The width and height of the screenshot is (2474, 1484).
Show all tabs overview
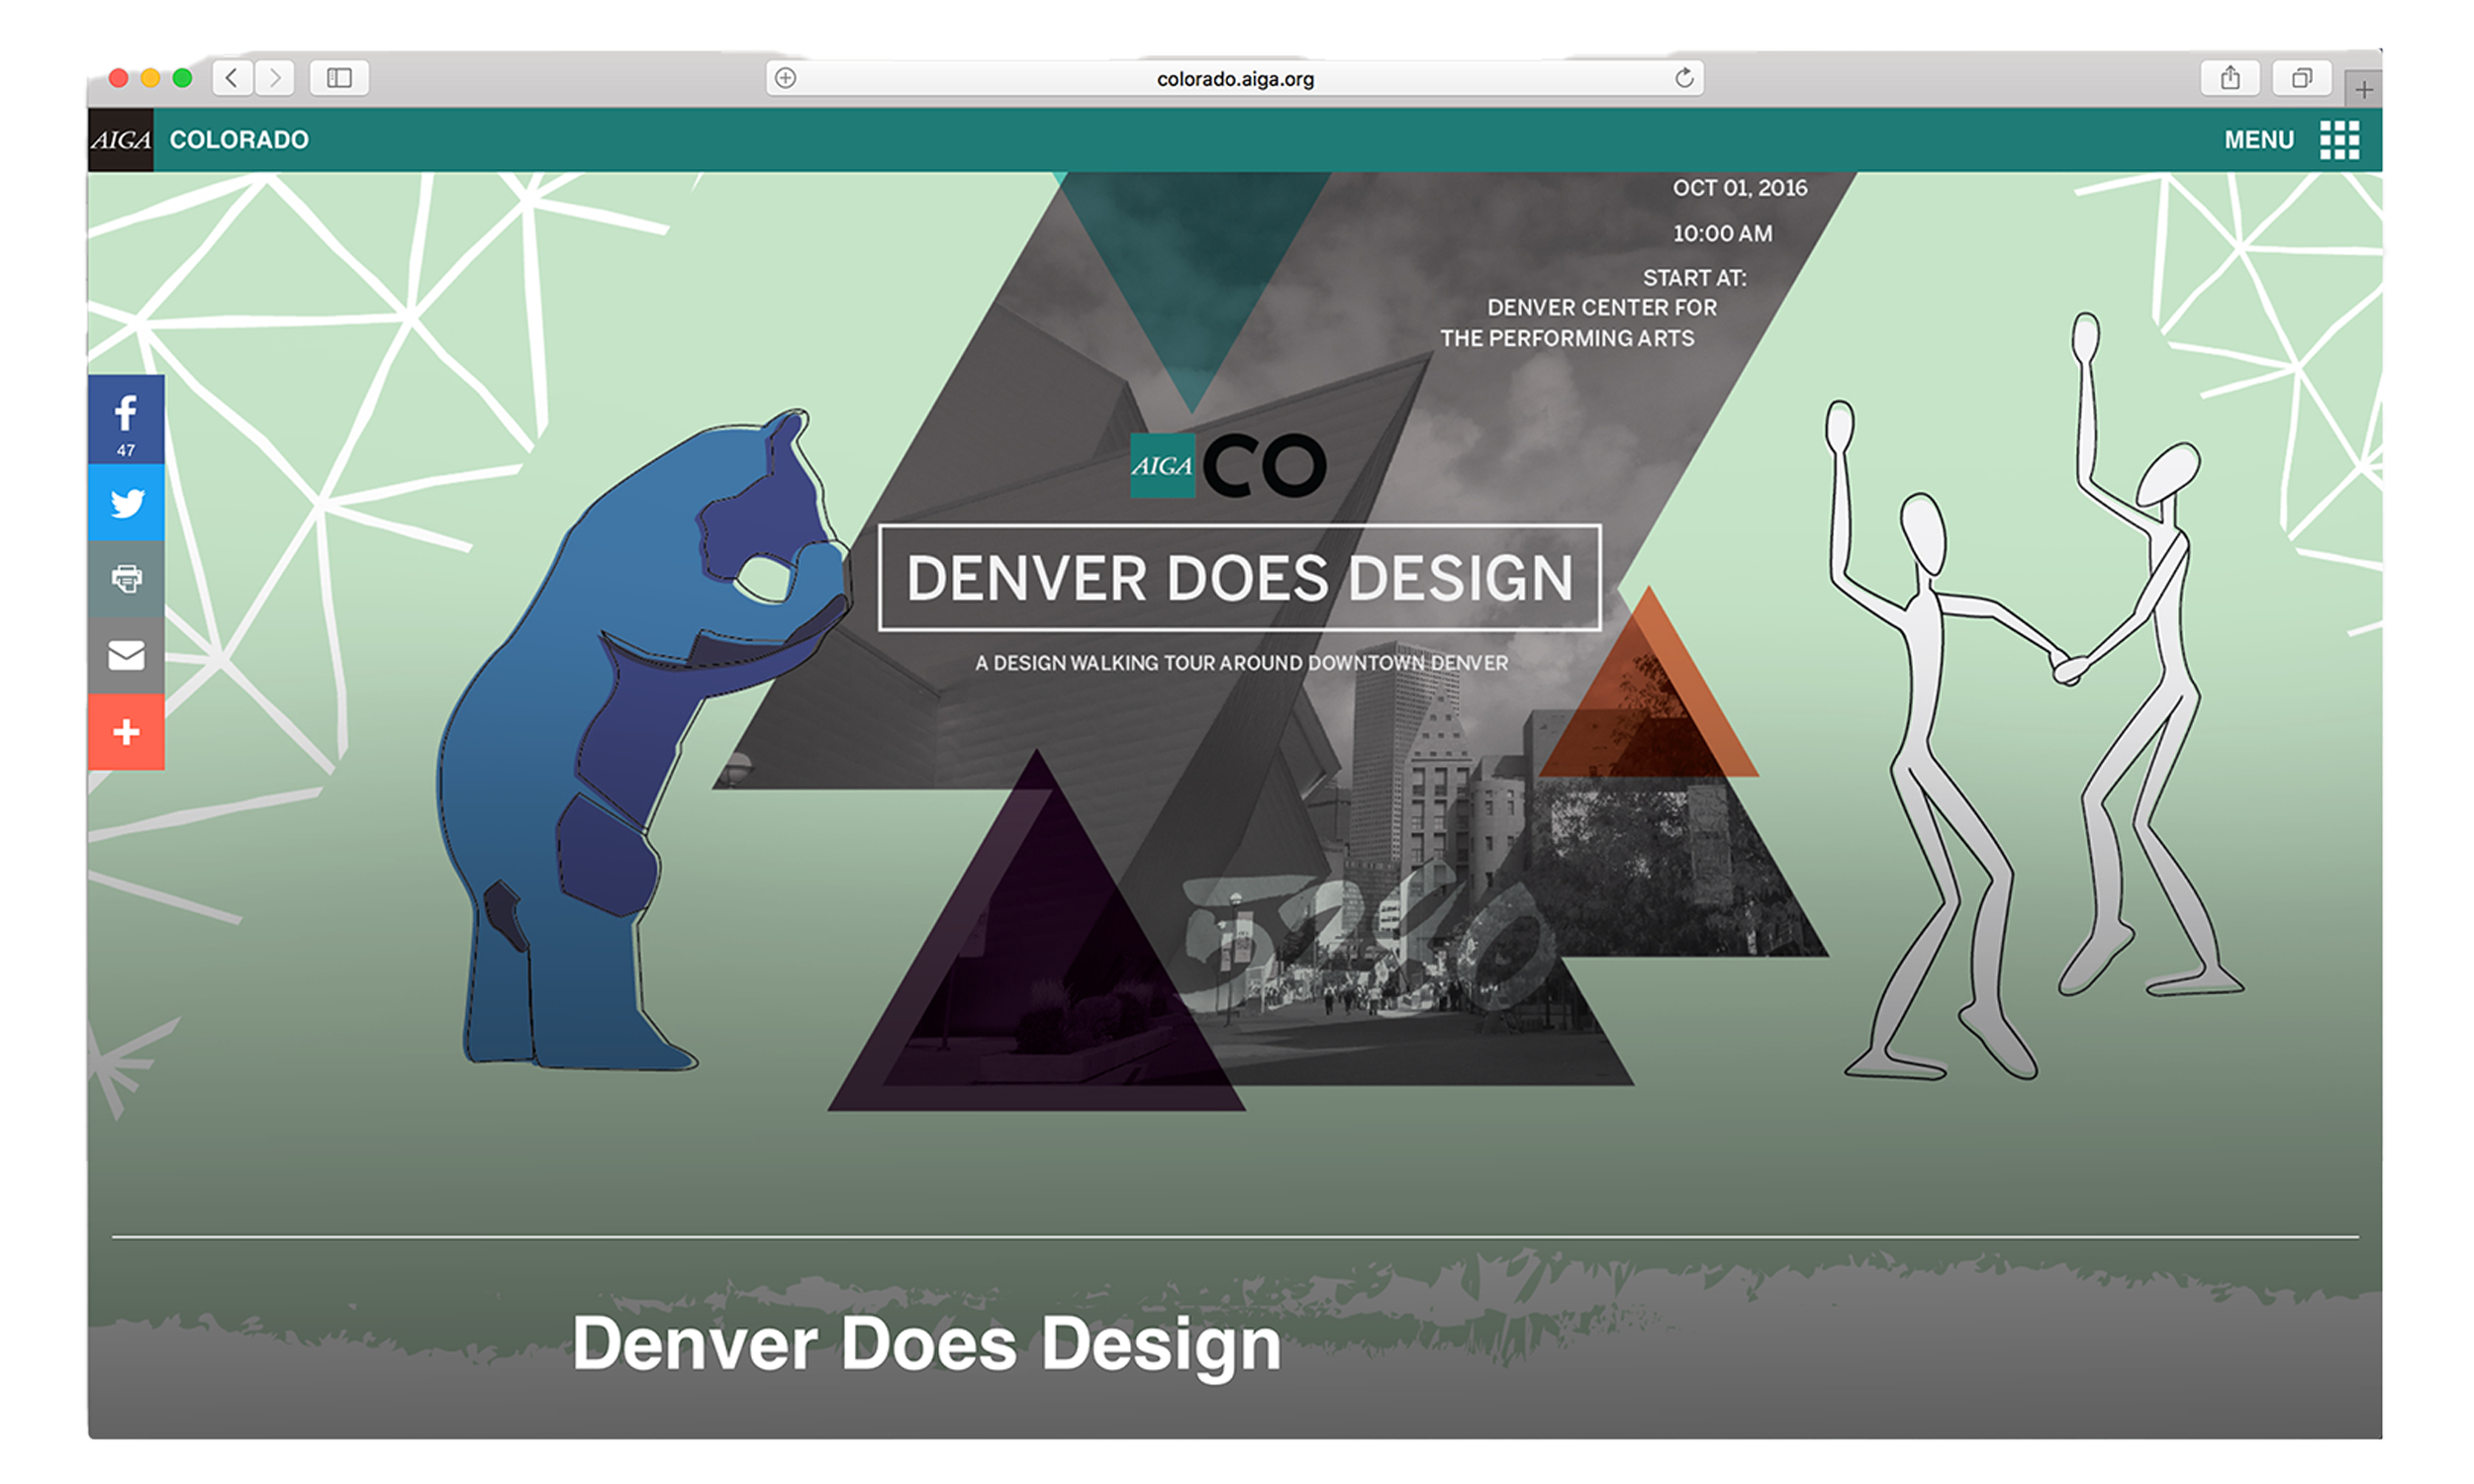[2302, 78]
